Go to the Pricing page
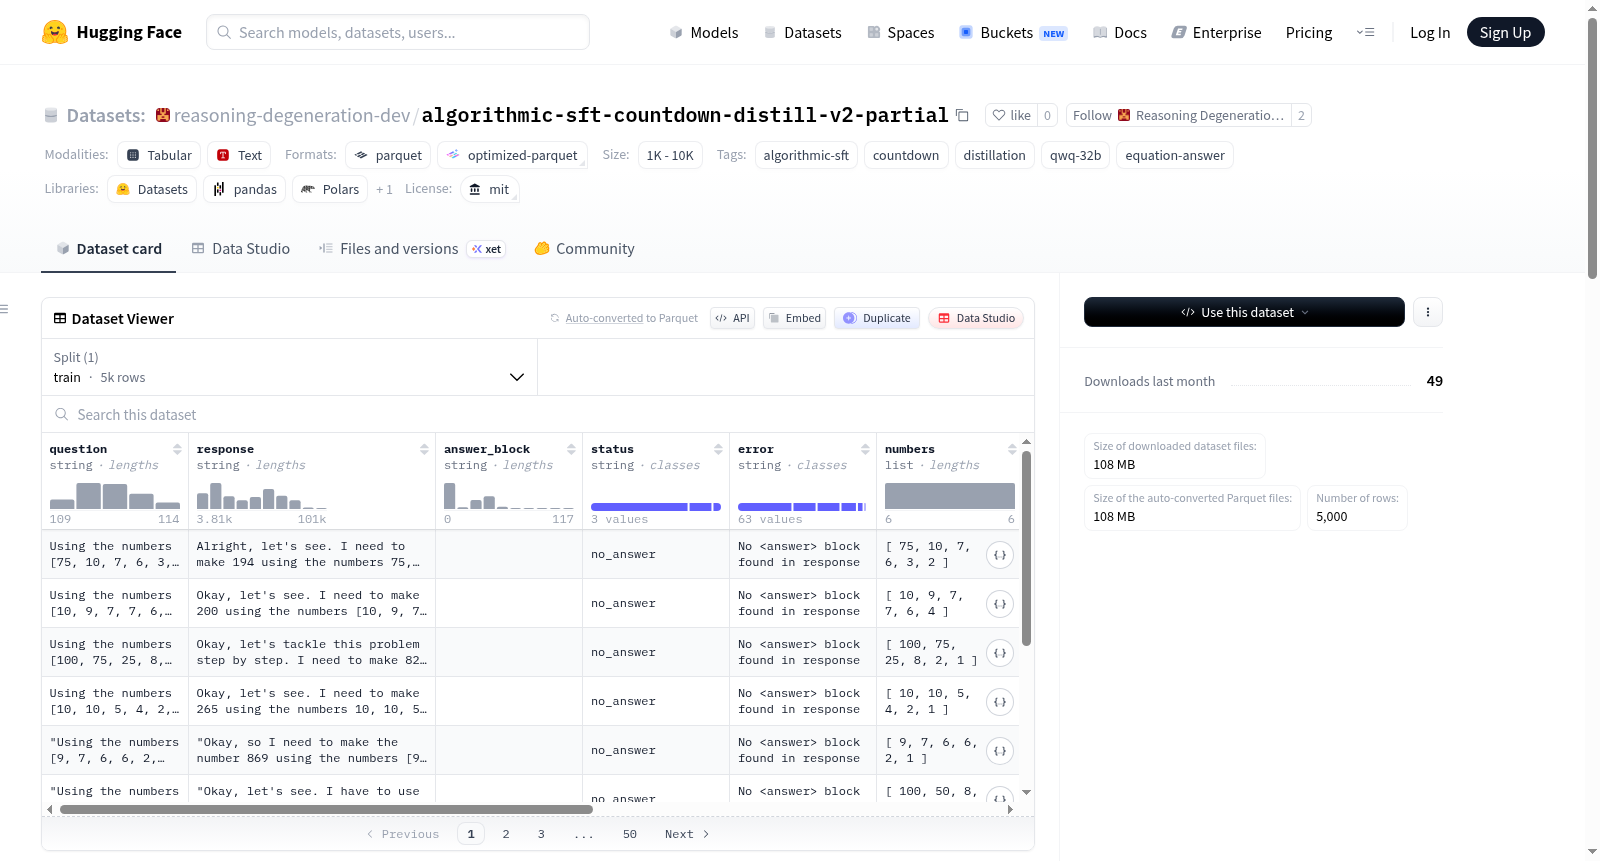Image resolution: width=1600 pixels, height=861 pixels. point(1309,32)
